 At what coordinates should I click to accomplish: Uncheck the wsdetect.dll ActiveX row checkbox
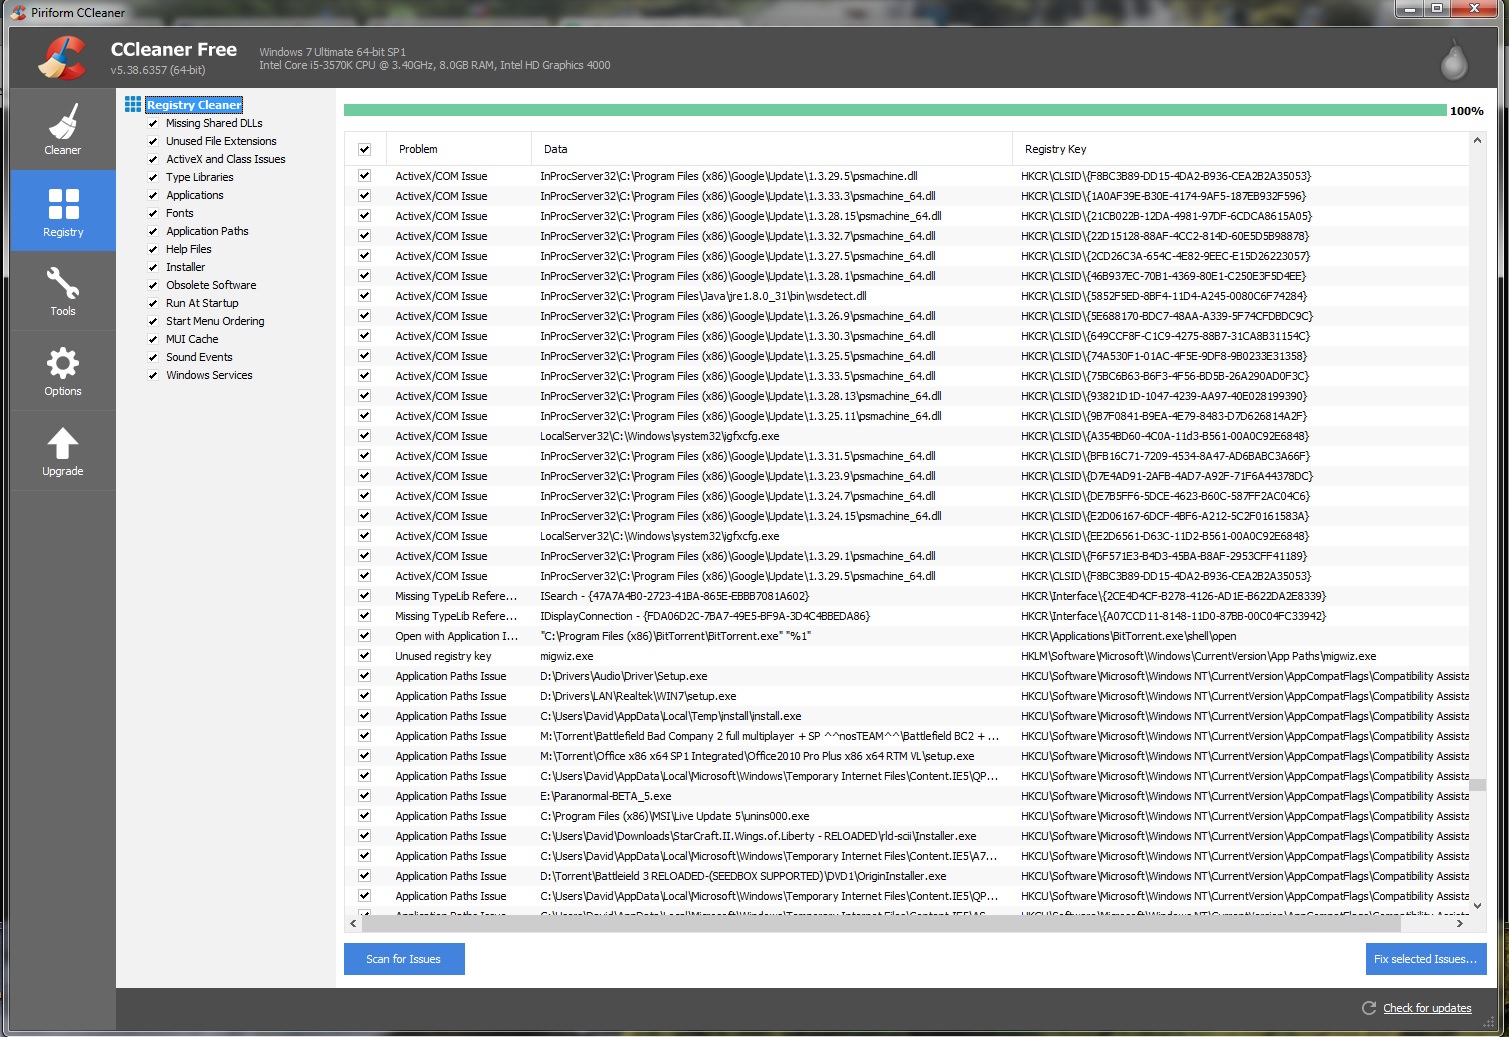click(364, 296)
